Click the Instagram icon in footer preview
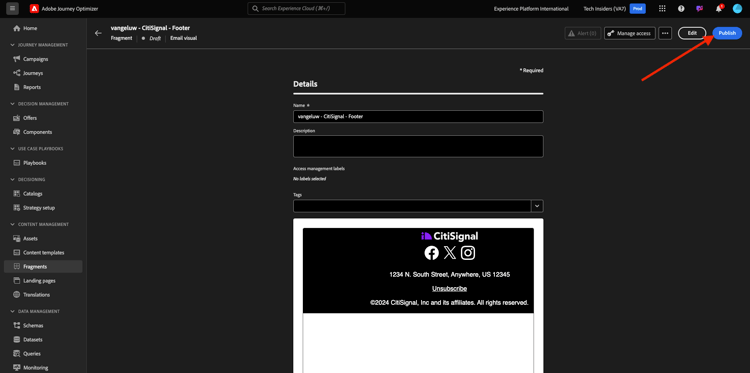The height and width of the screenshot is (373, 750). click(468, 253)
